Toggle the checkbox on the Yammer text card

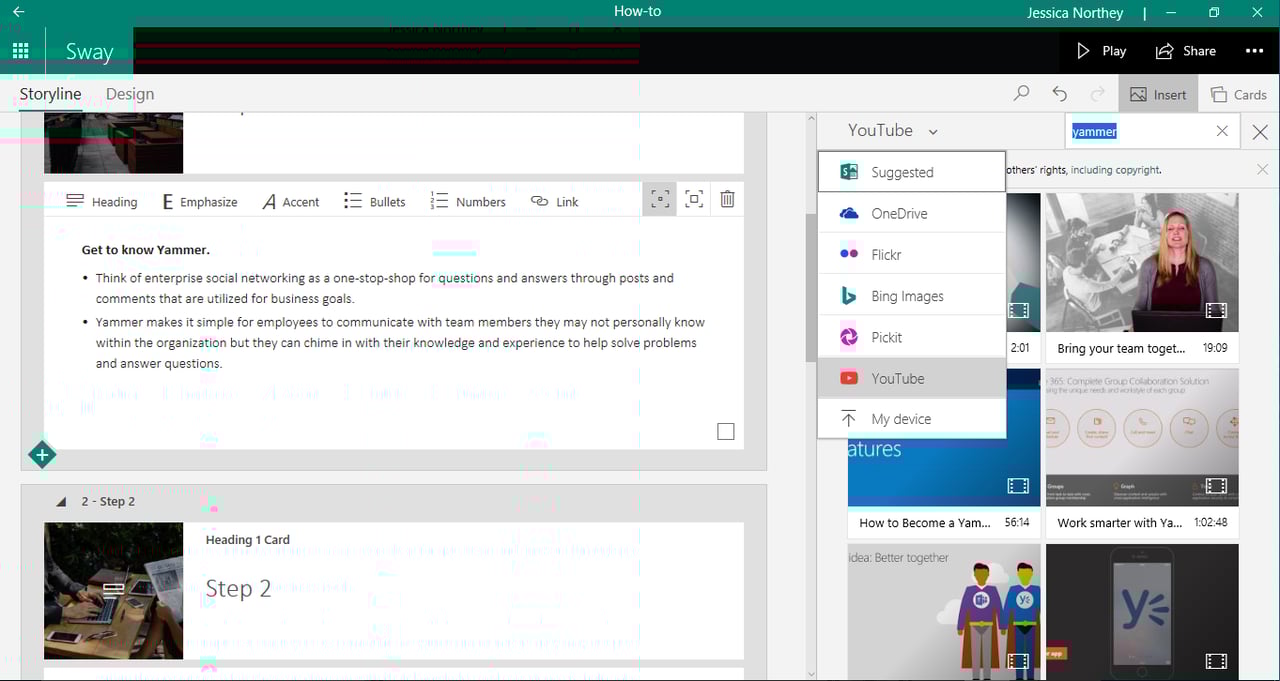click(725, 431)
